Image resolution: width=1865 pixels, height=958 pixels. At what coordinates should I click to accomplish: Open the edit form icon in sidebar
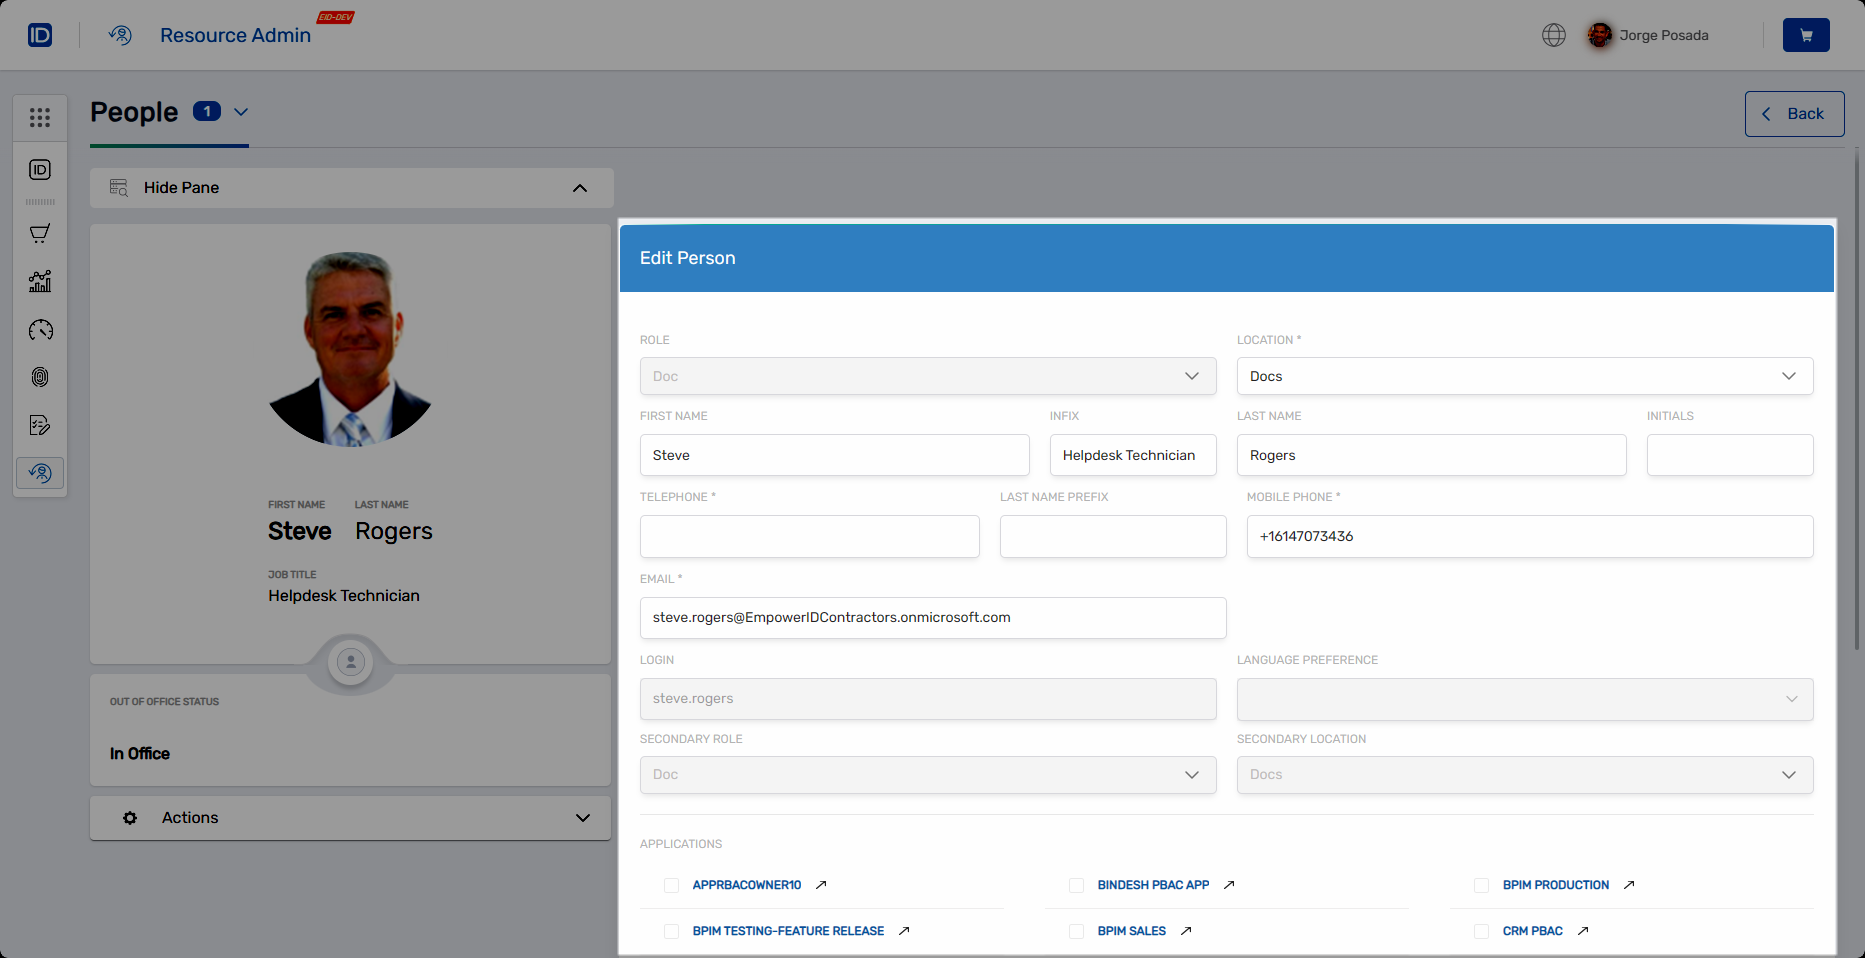click(x=40, y=425)
